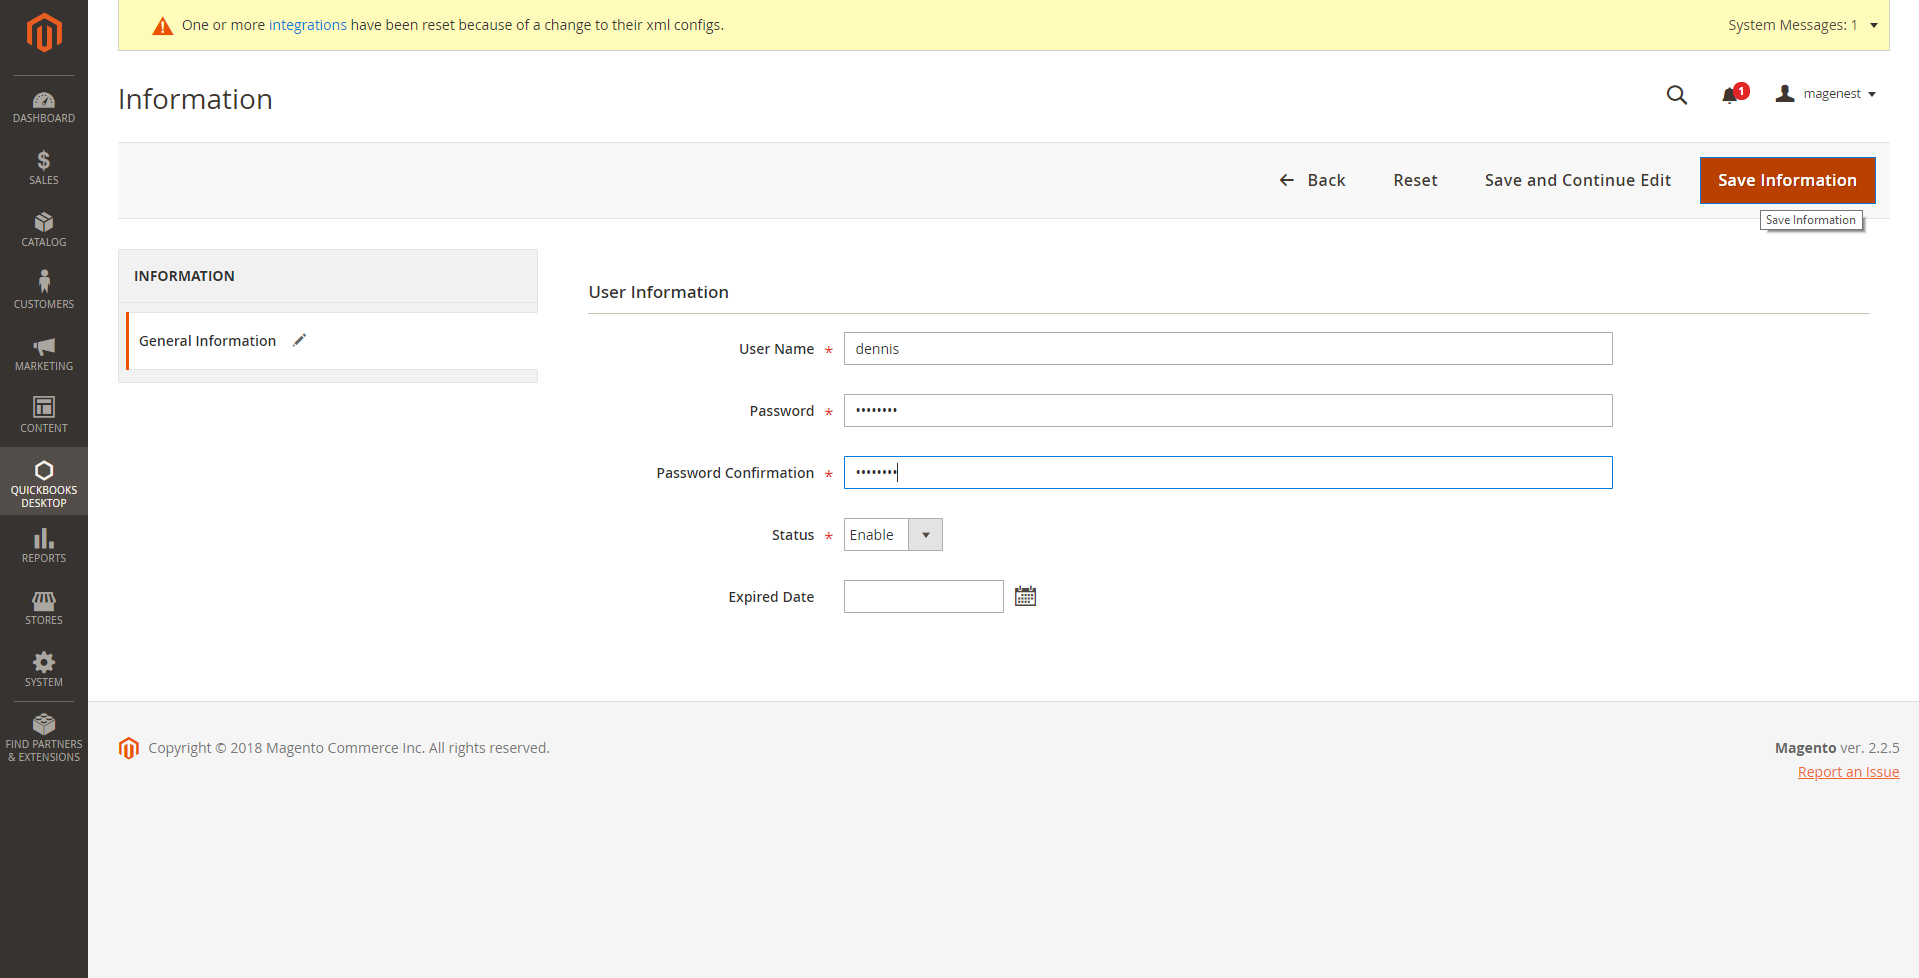Screen dimensions: 1919x978
Task: Open the notifications bell icon
Action: pos(1730,95)
